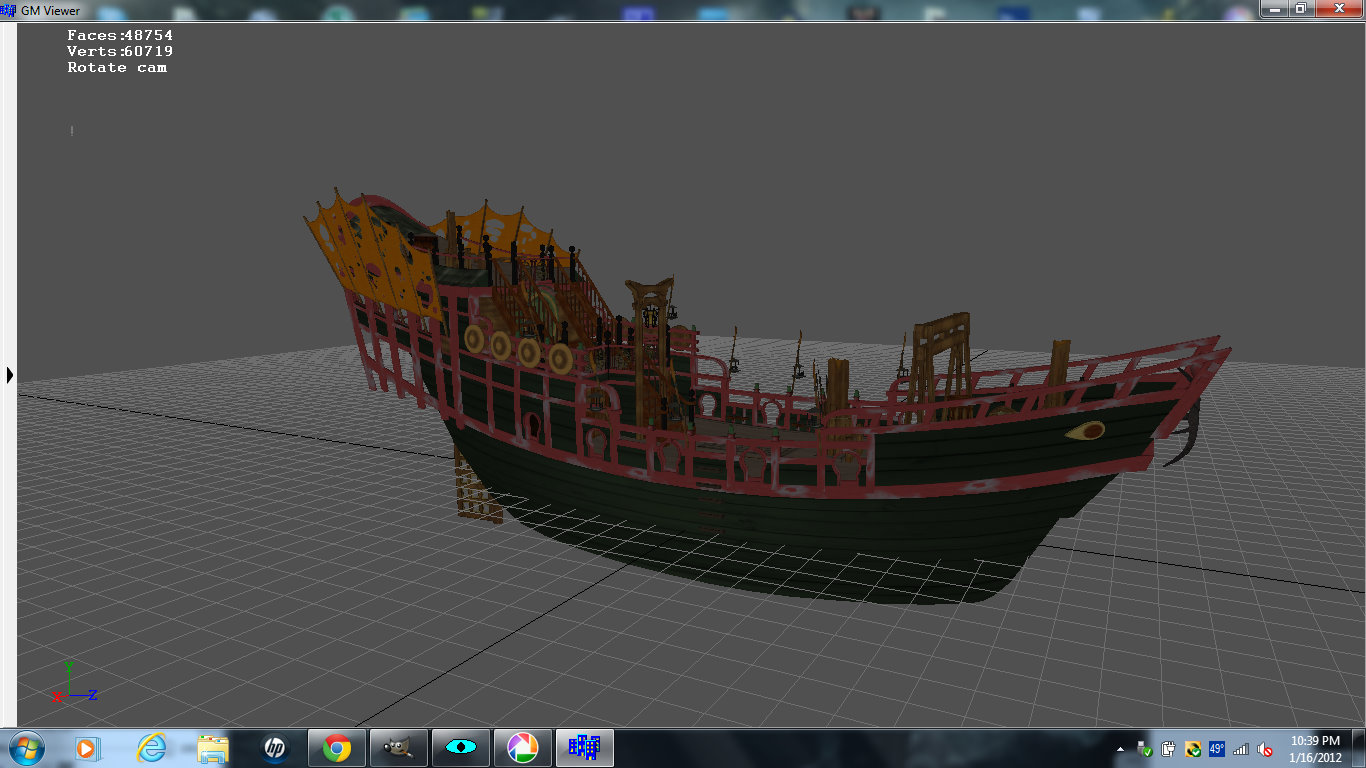
Task: Open the power plug battery tray icon
Action: pos(1168,748)
